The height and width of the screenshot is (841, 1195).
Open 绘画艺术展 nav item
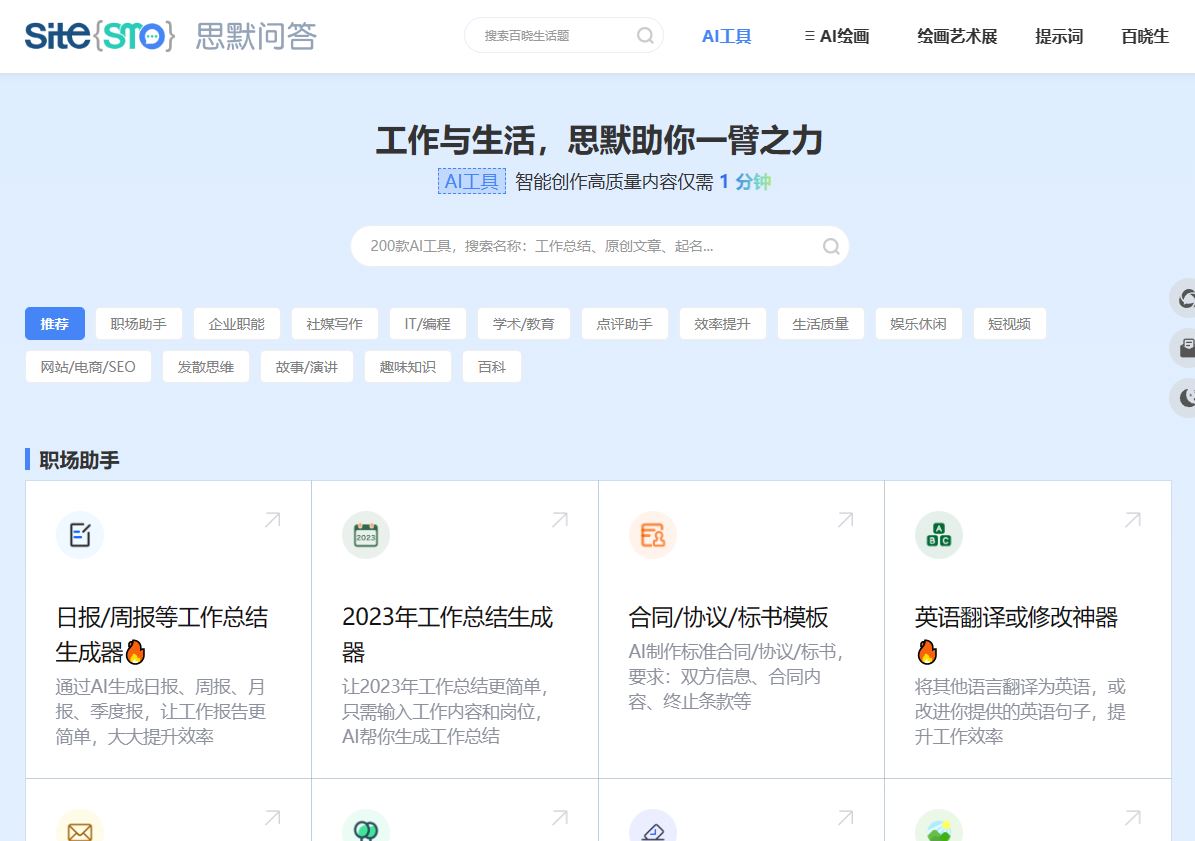(x=957, y=36)
